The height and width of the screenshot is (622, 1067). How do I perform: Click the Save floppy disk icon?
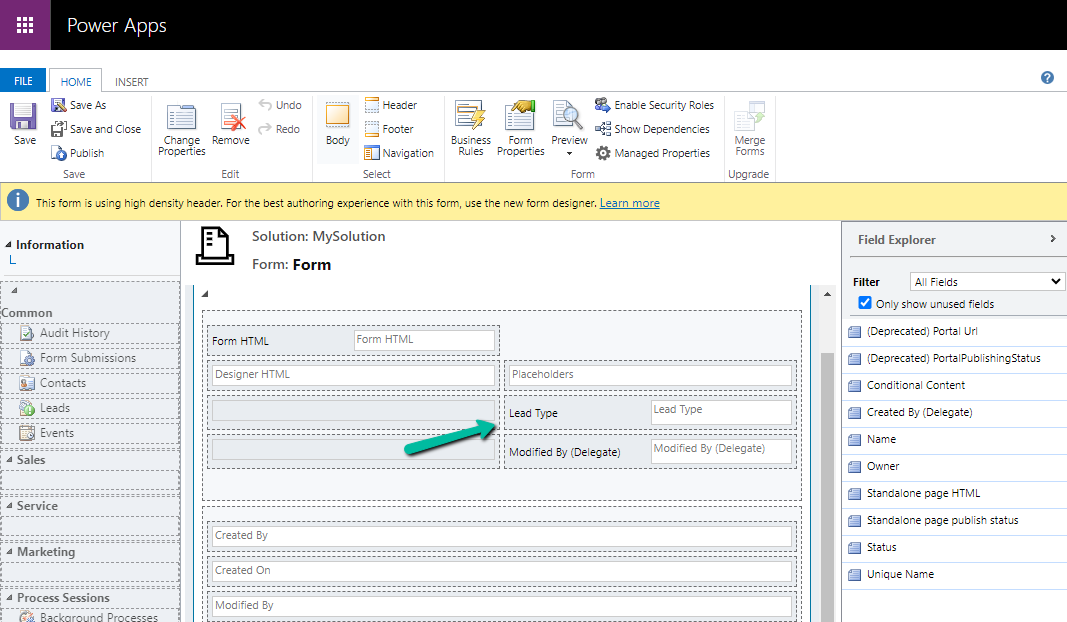click(24, 118)
